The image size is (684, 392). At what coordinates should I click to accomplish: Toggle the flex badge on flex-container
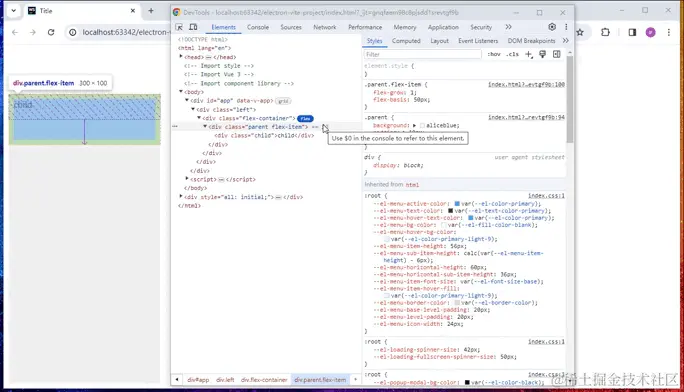[305, 118]
